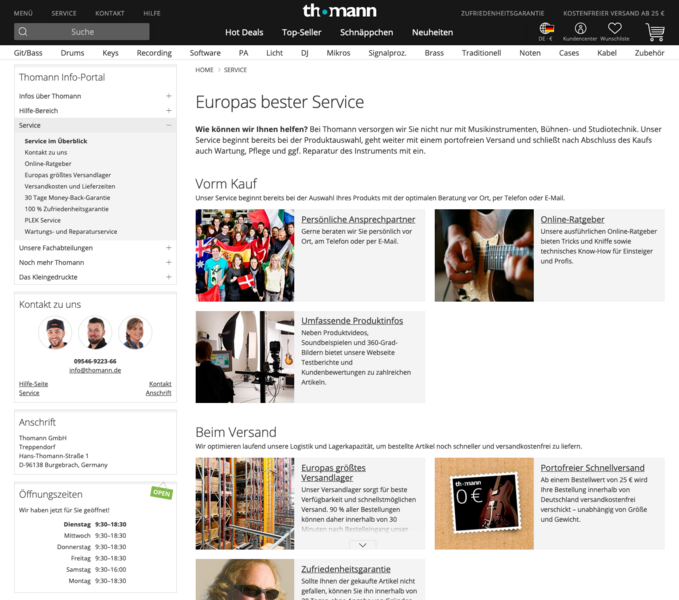Click the OPEN tag badge

[162, 492]
